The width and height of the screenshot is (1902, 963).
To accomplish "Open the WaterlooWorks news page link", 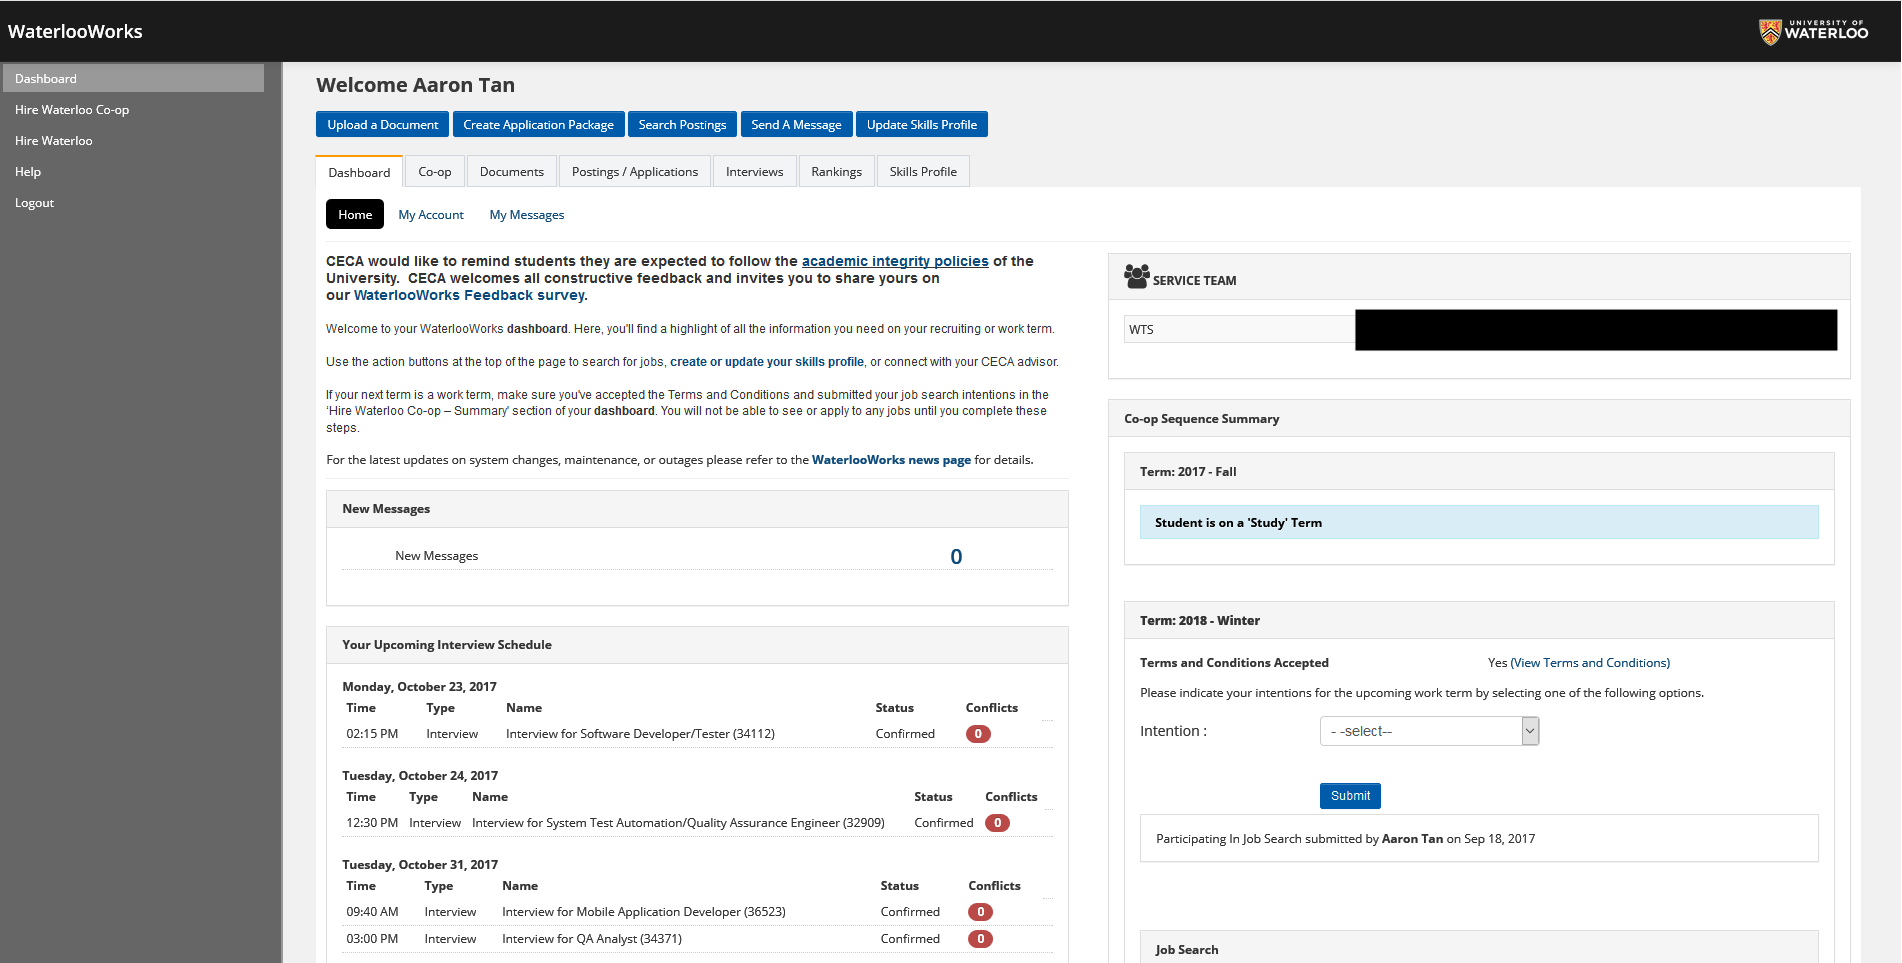I will point(891,460).
